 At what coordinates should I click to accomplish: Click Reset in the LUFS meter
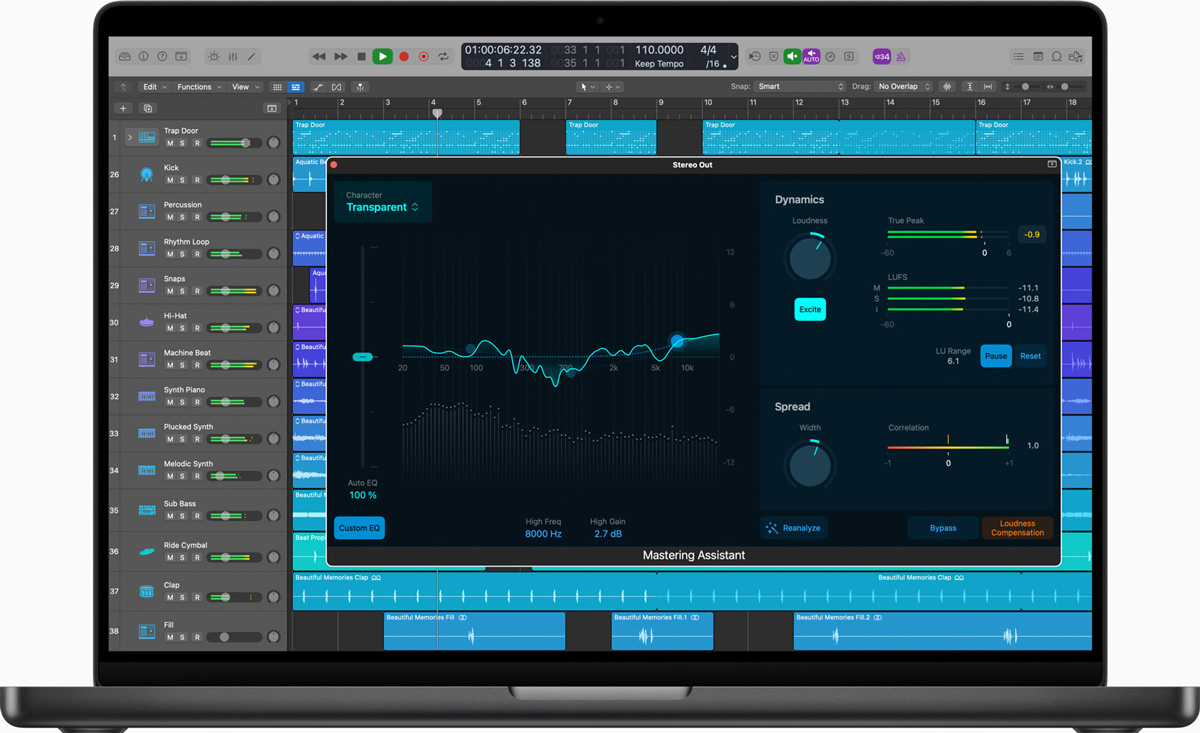pyautogui.click(x=1030, y=356)
